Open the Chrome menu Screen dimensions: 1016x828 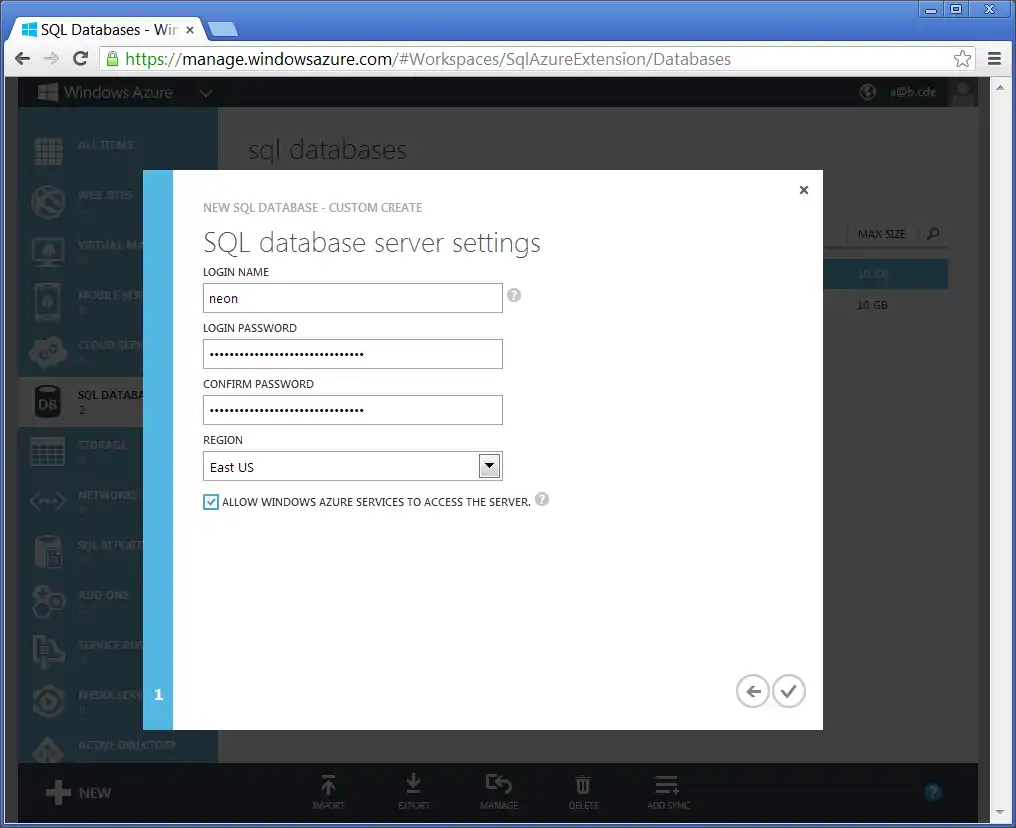[x=995, y=59]
